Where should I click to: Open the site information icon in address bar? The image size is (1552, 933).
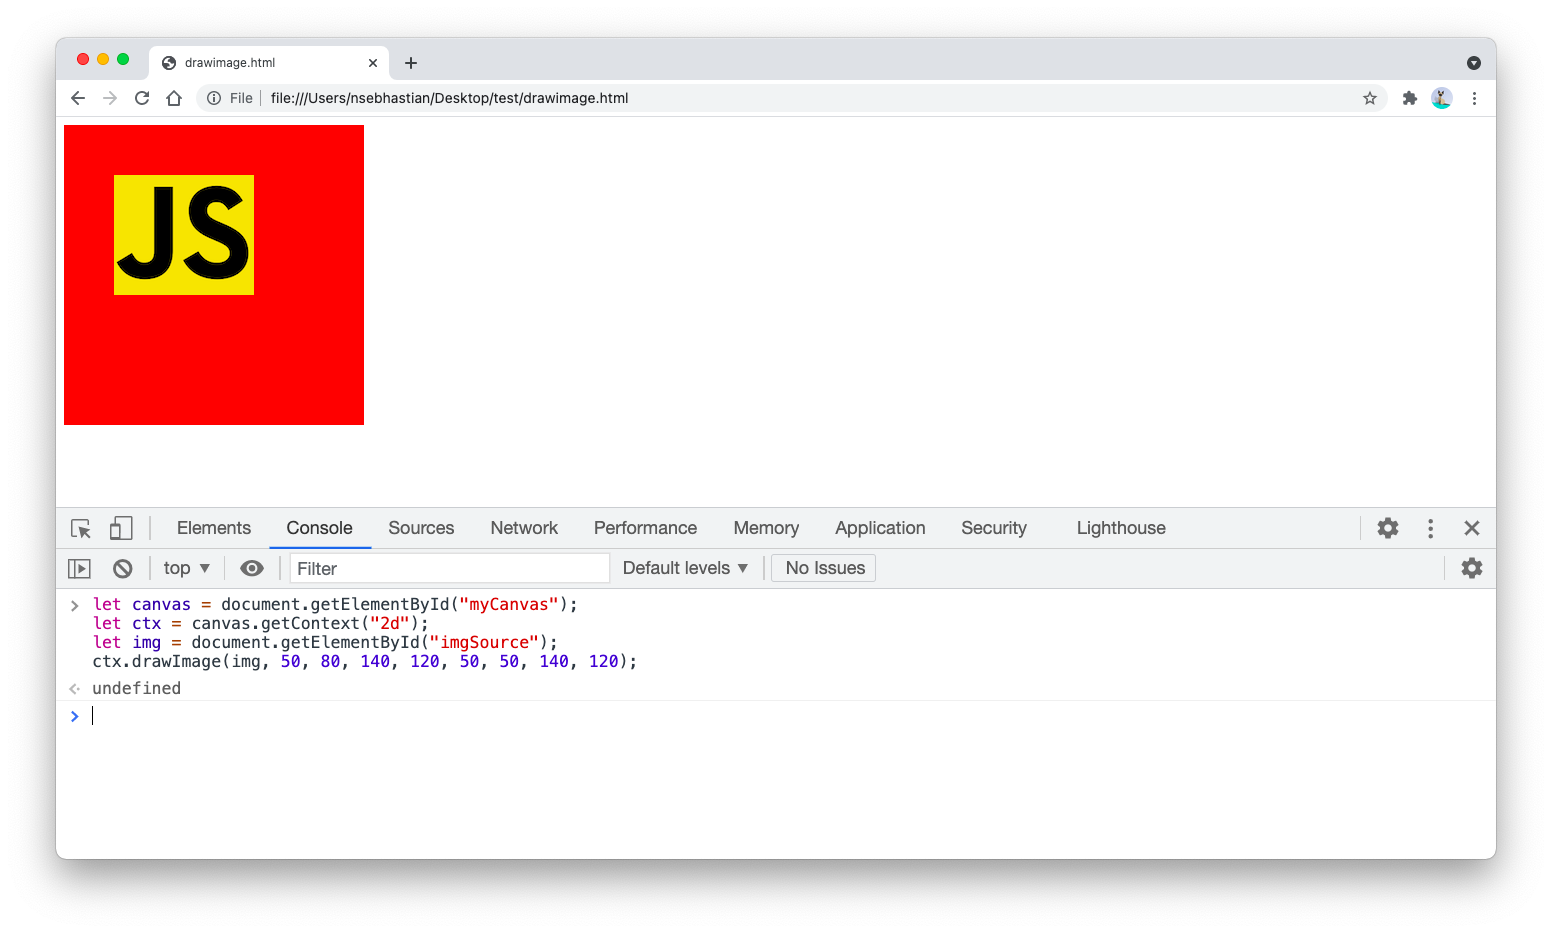click(x=215, y=98)
